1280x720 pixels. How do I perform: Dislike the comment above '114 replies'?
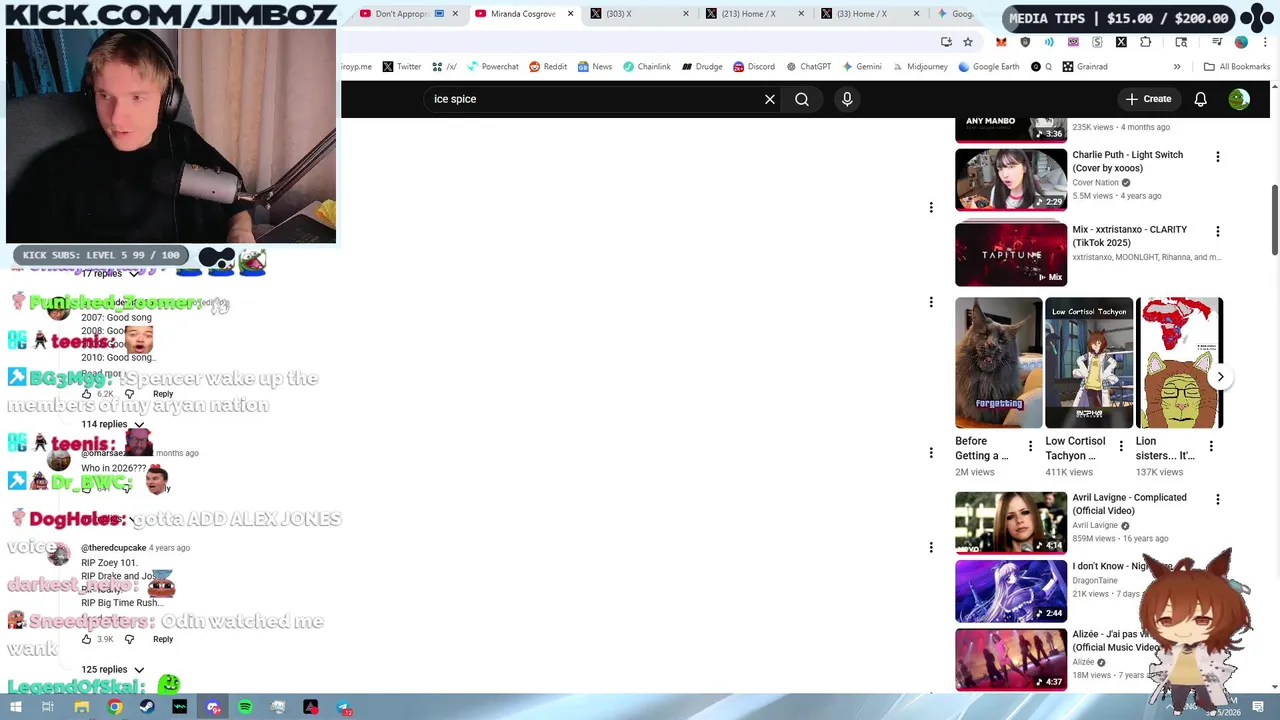click(x=129, y=394)
